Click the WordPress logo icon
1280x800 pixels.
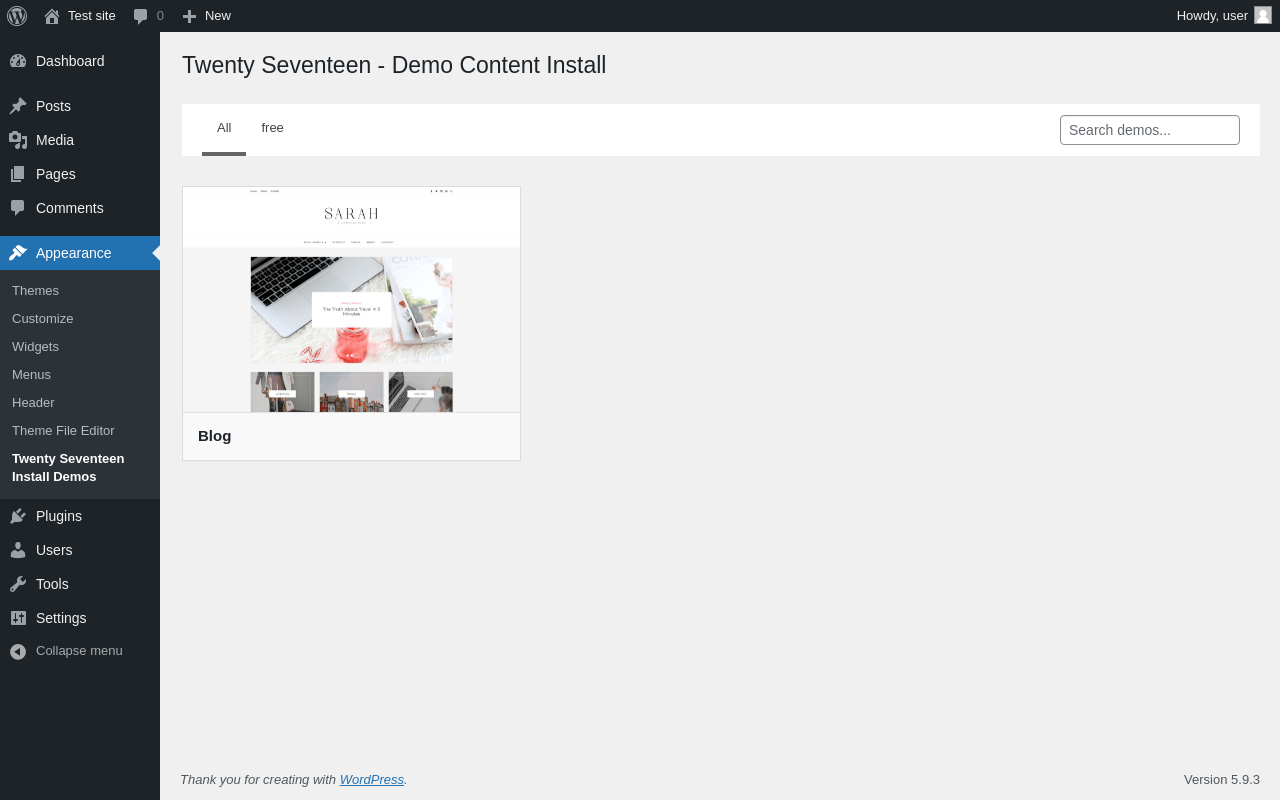point(17,16)
